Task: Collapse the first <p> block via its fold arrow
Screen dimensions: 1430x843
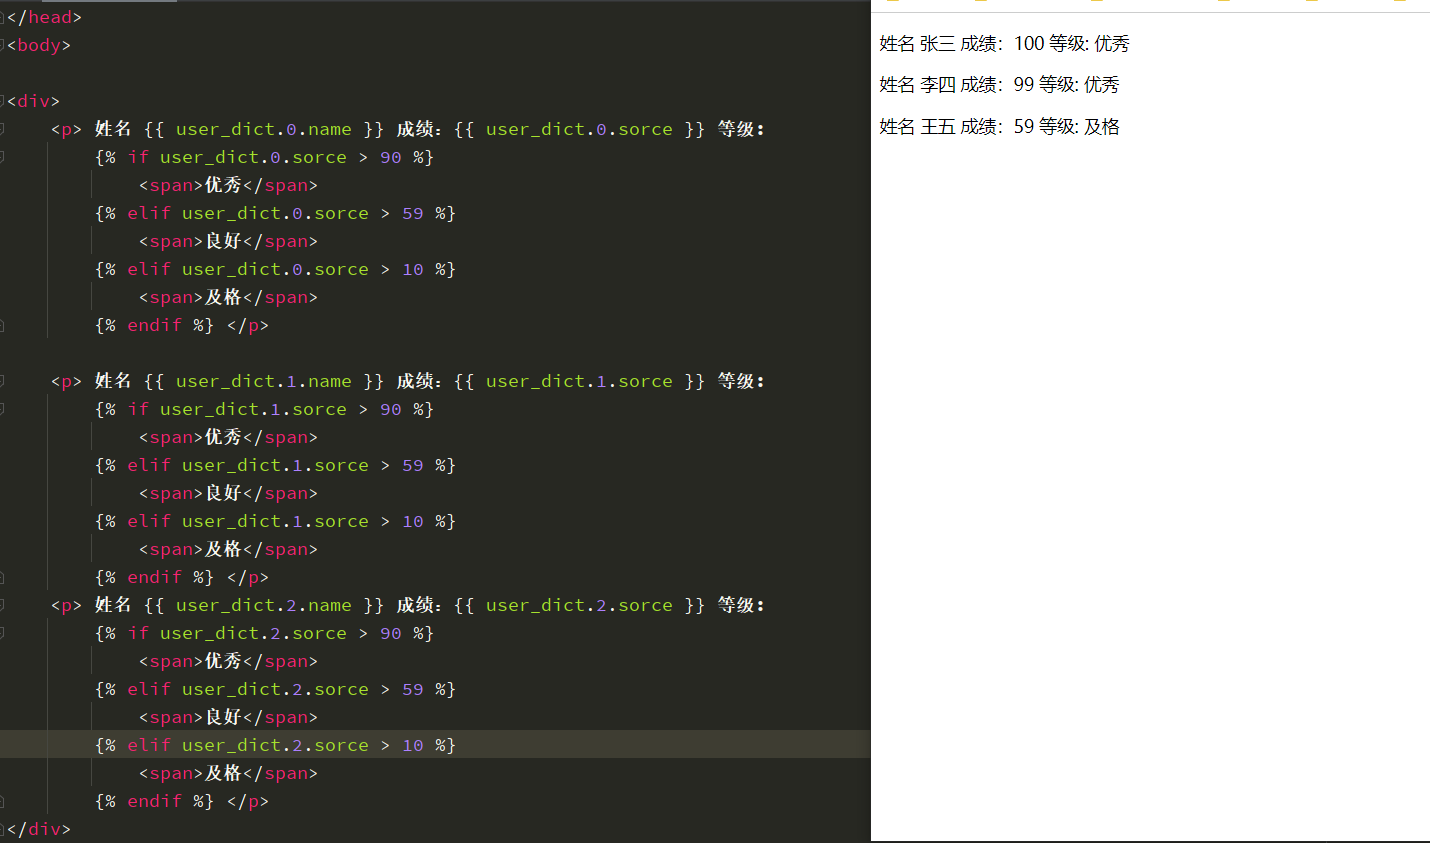Action: [4, 128]
